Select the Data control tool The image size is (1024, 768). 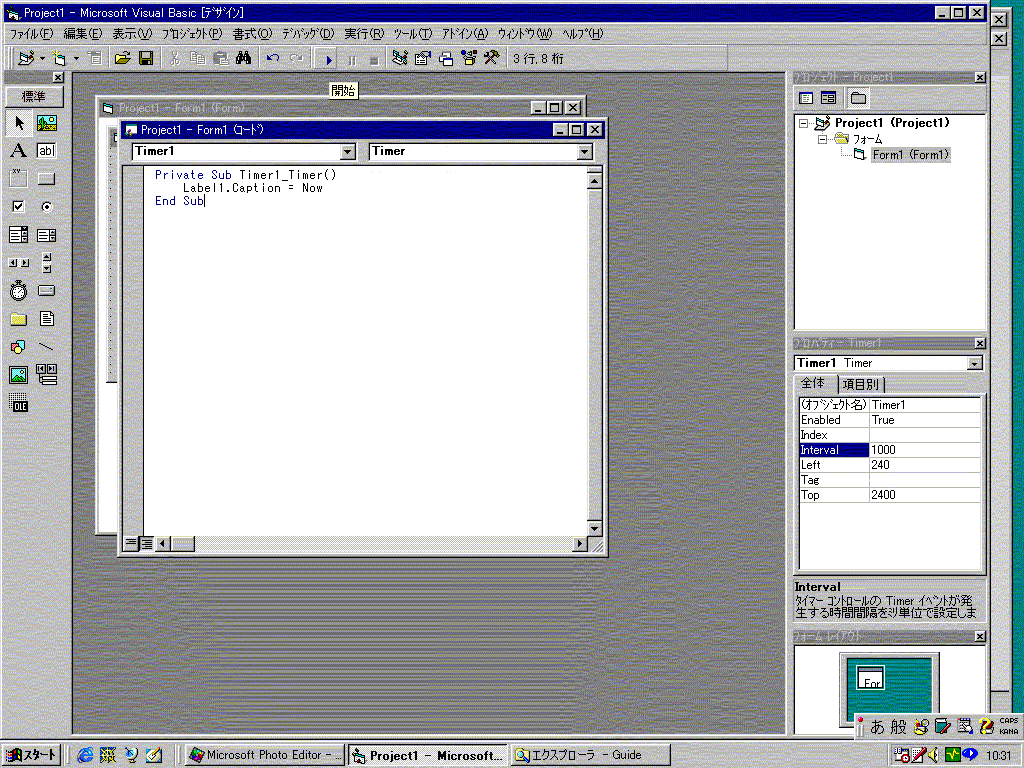pos(46,375)
